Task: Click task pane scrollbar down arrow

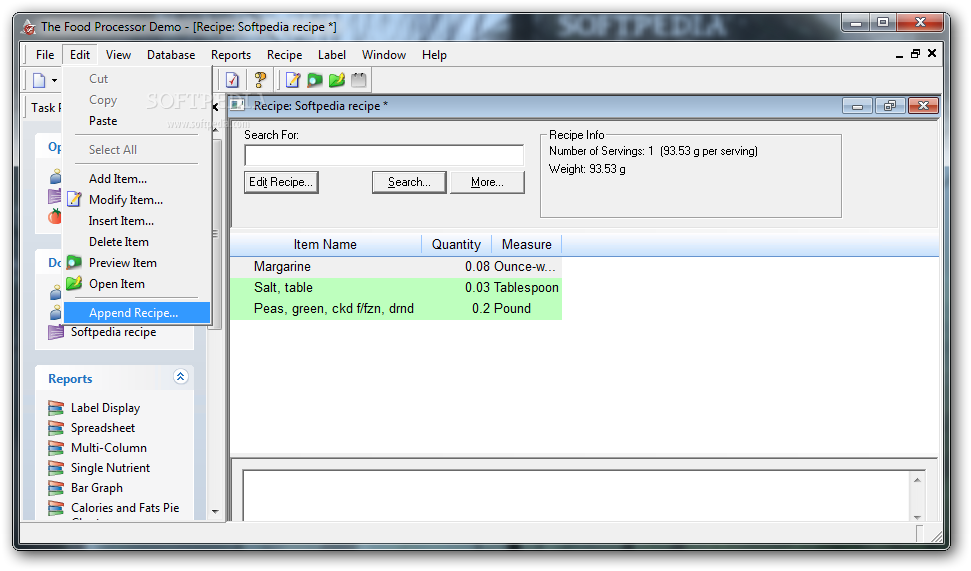Action: [x=215, y=512]
